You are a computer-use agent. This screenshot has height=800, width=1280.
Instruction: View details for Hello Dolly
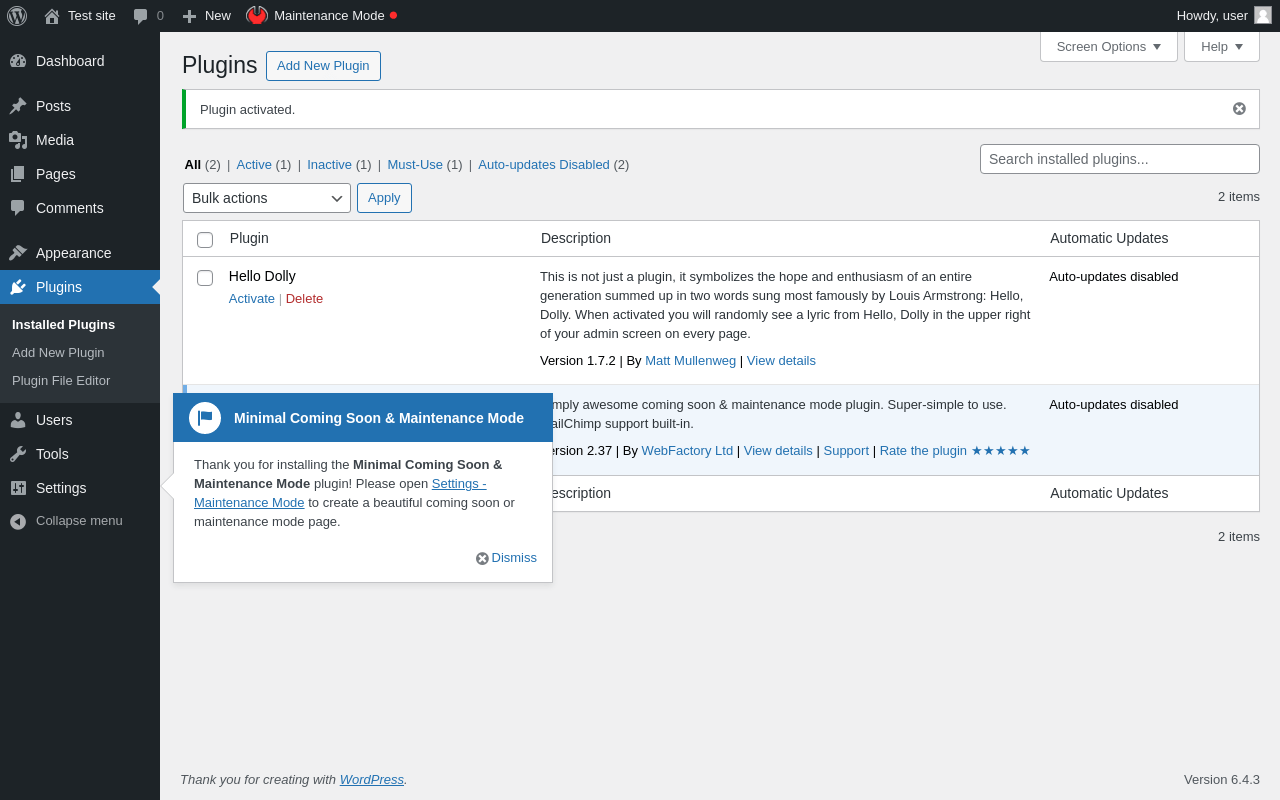781,361
